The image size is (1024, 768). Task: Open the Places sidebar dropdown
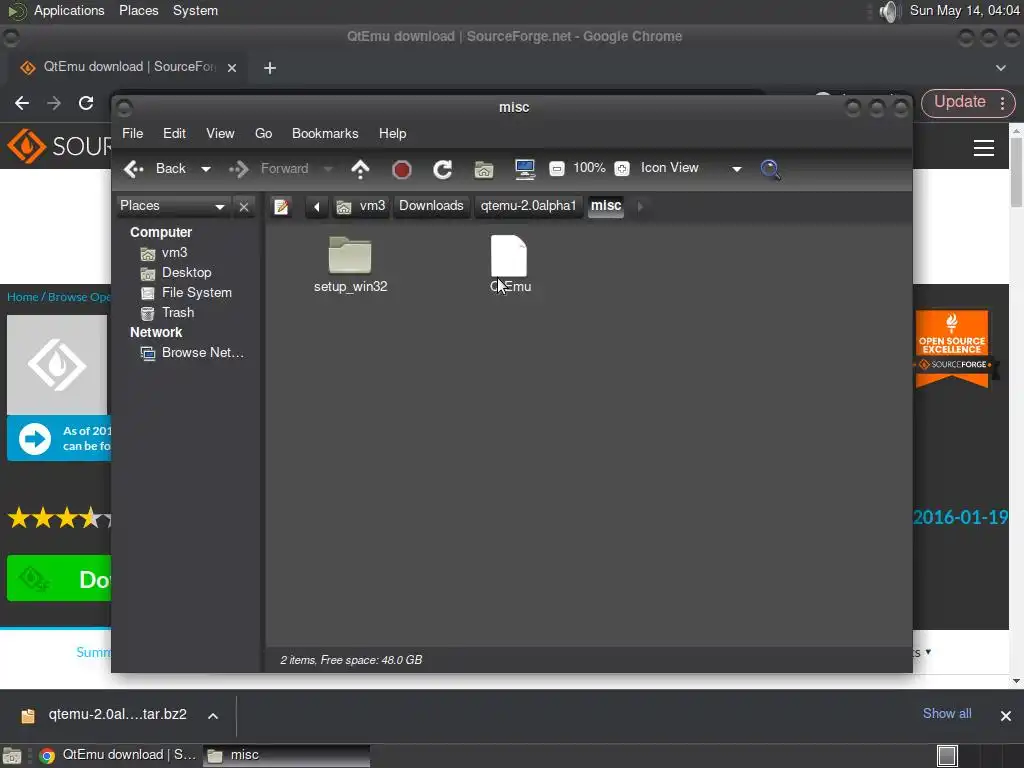172,206
